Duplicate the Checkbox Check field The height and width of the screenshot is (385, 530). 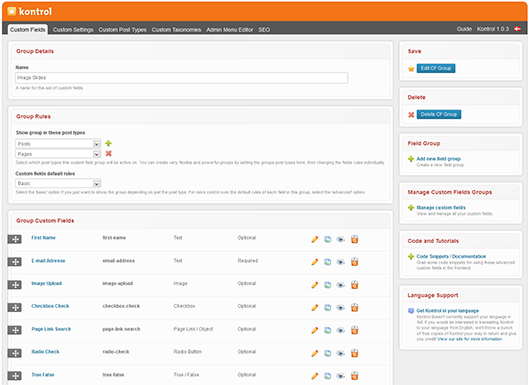click(328, 308)
